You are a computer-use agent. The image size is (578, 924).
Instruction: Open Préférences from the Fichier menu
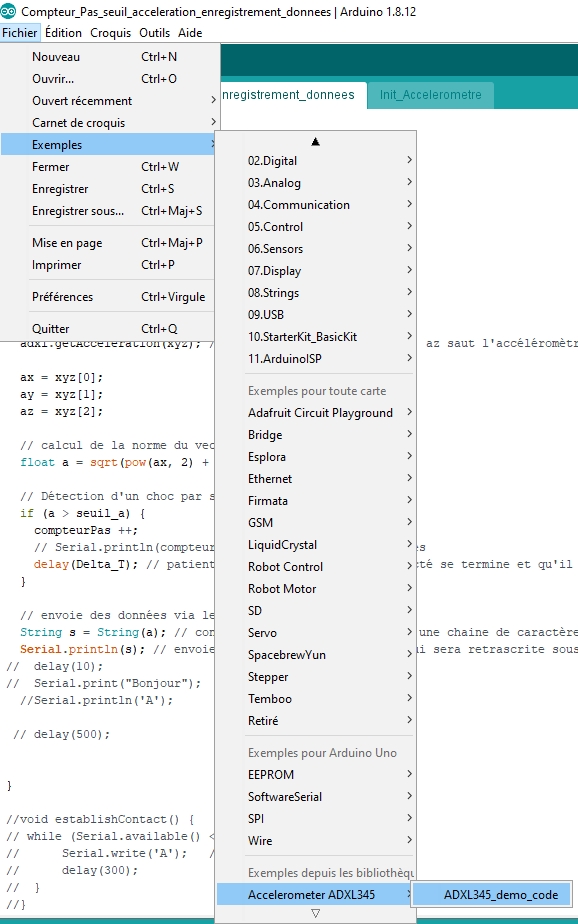click(x=110, y=297)
